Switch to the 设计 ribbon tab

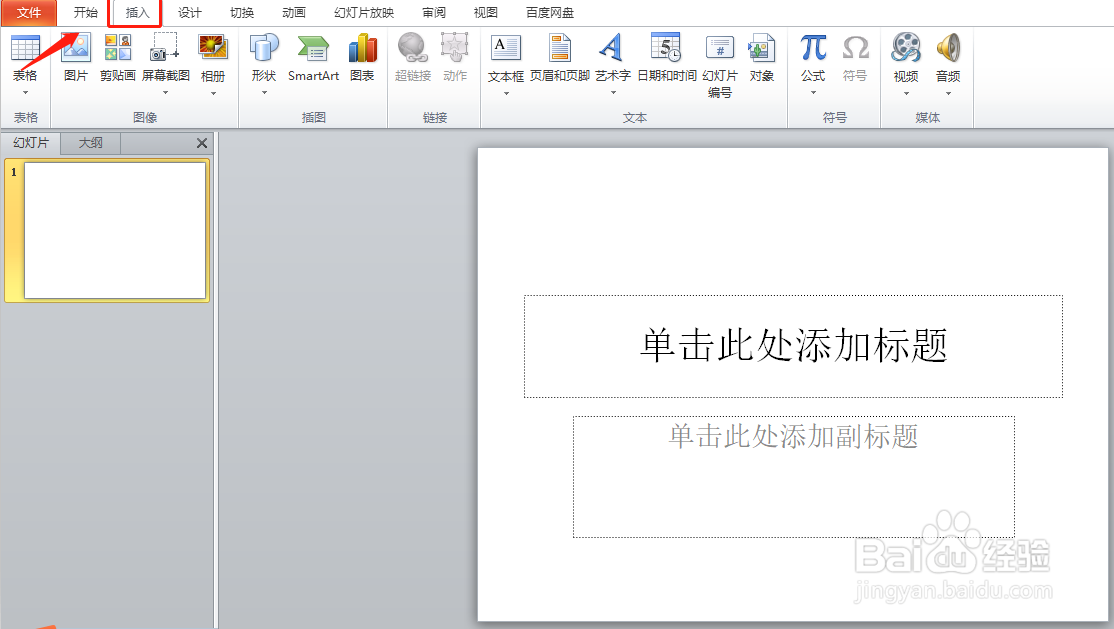tap(189, 13)
